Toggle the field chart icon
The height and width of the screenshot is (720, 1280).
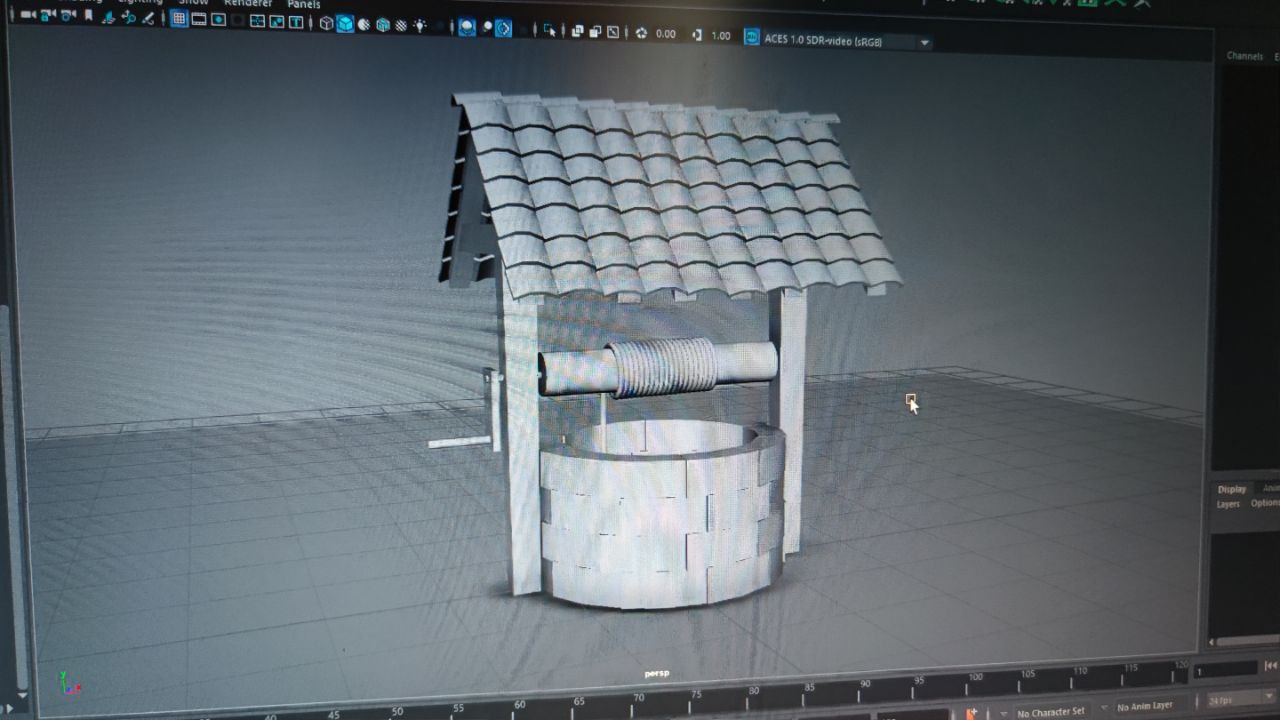point(257,21)
